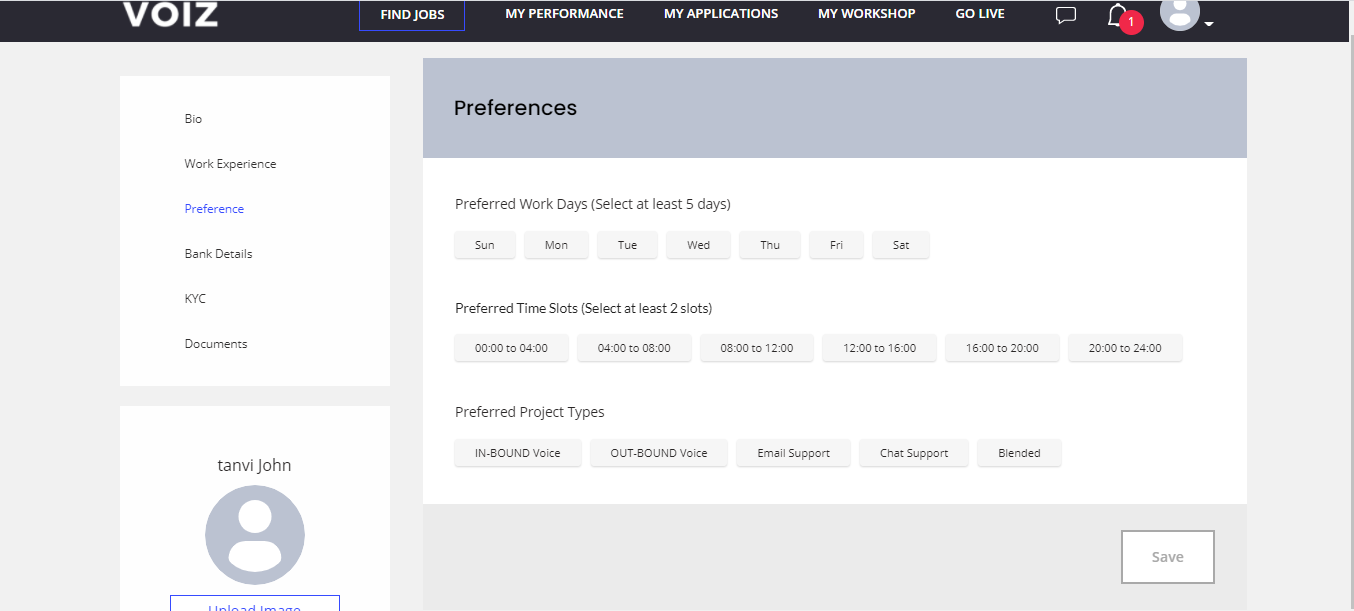Open the chat messages icon

pyautogui.click(x=1066, y=15)
